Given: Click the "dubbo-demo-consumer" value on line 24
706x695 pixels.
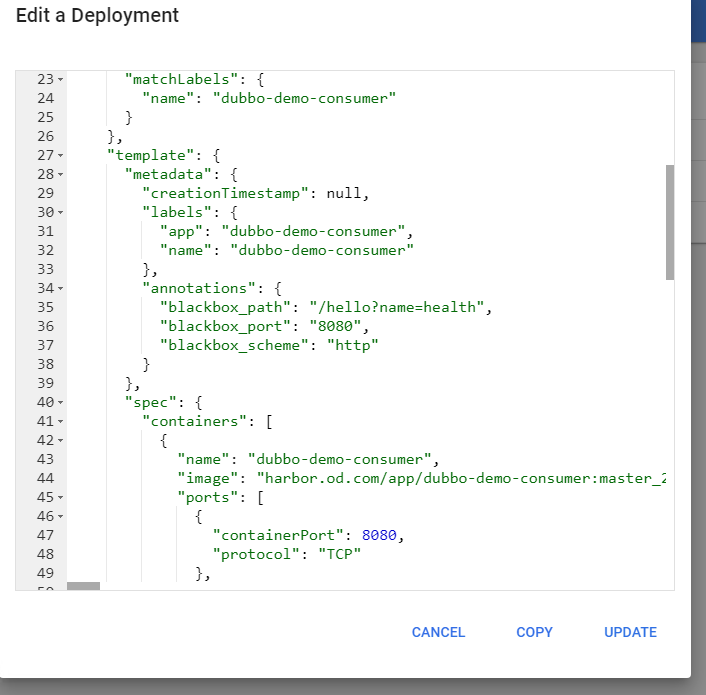Looking at the screenshot, I should pyautogui.click(x=304, y=99).
